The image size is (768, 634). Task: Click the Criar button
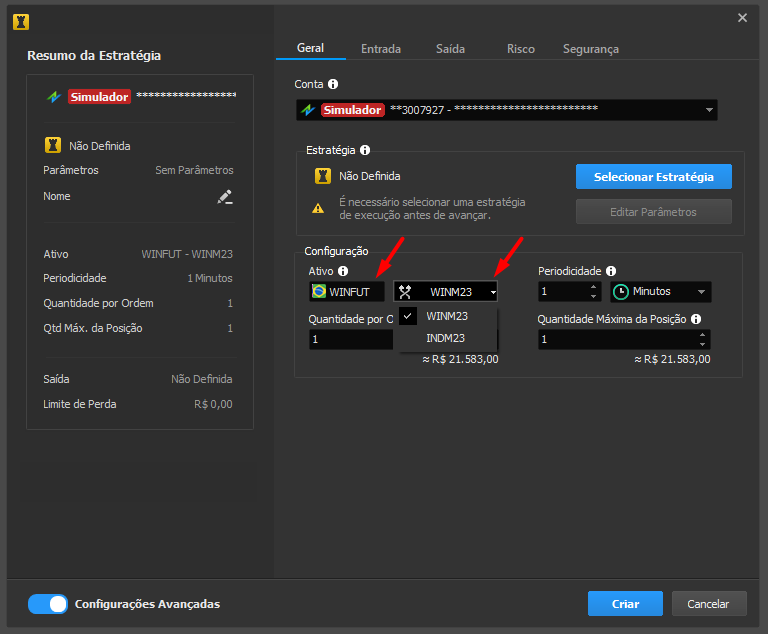pos(625,604)
